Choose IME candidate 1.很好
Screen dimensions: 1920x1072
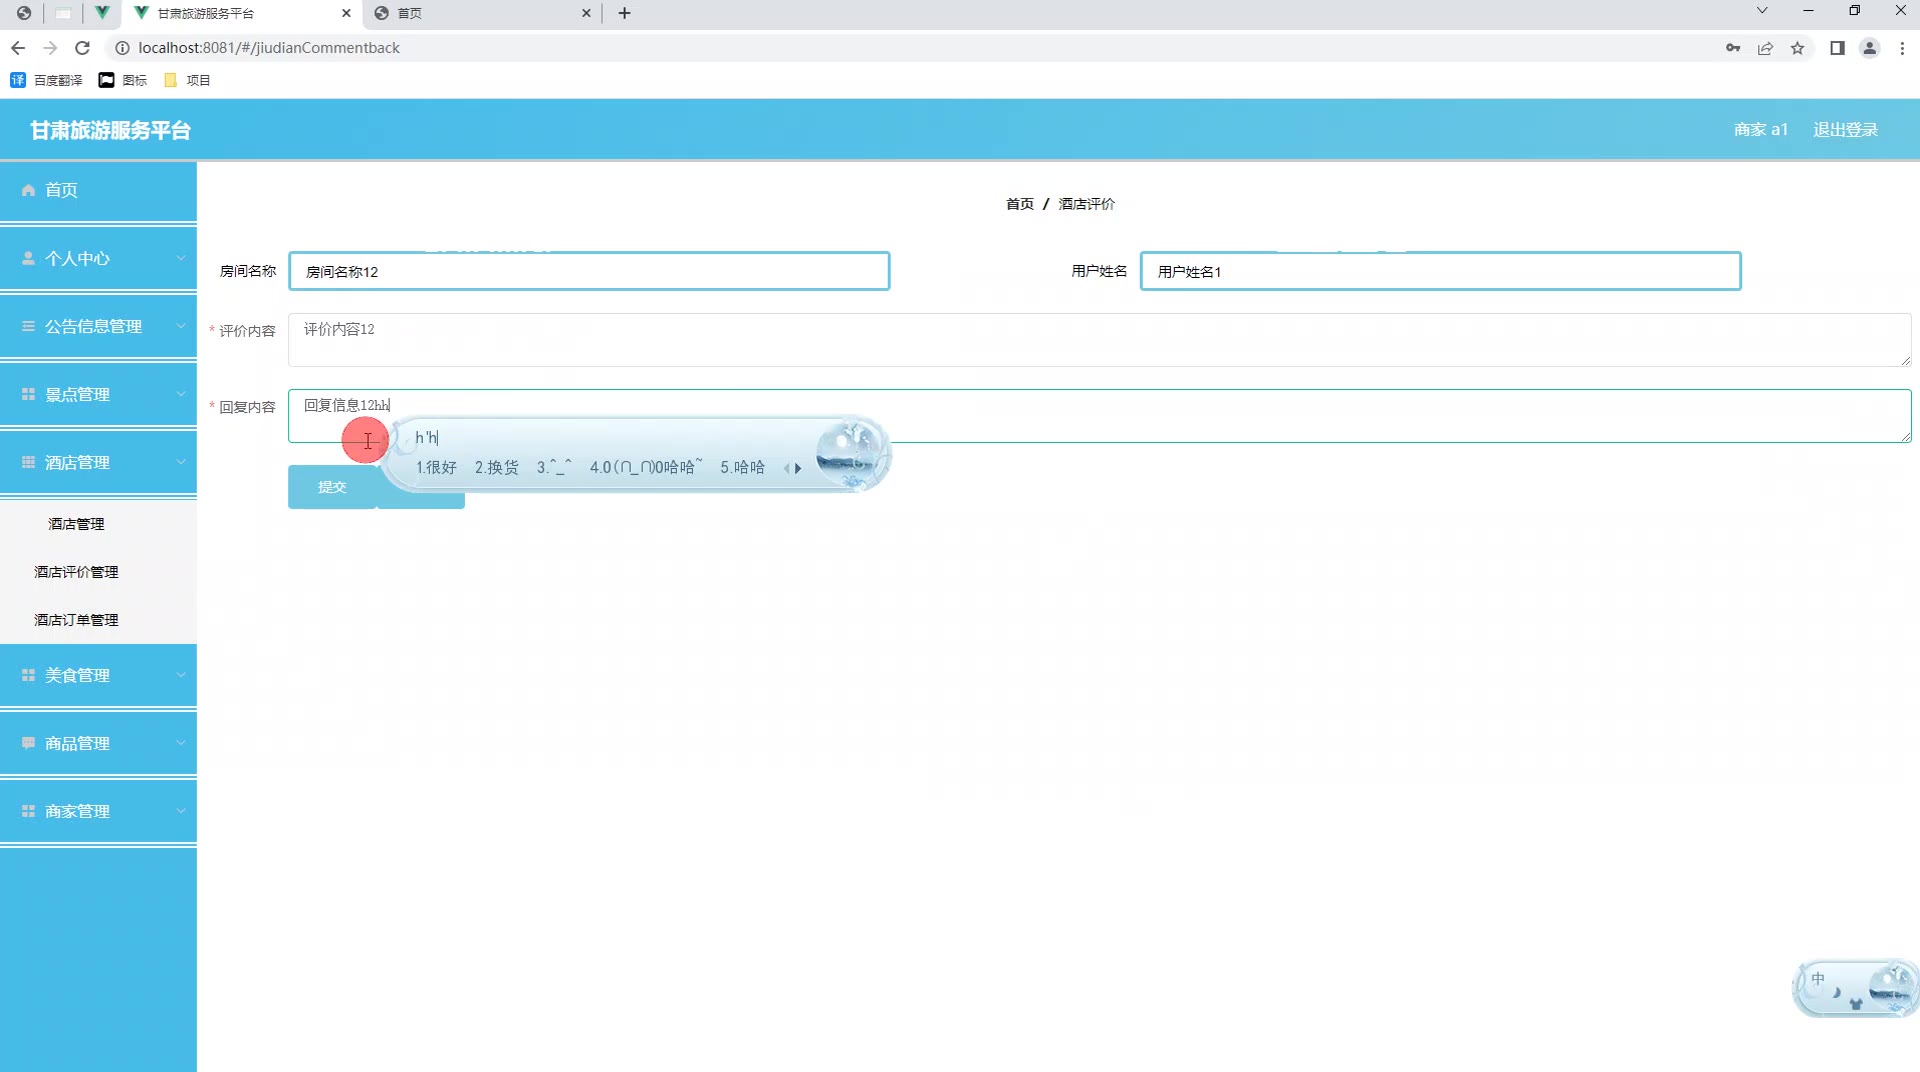point(436,468)
